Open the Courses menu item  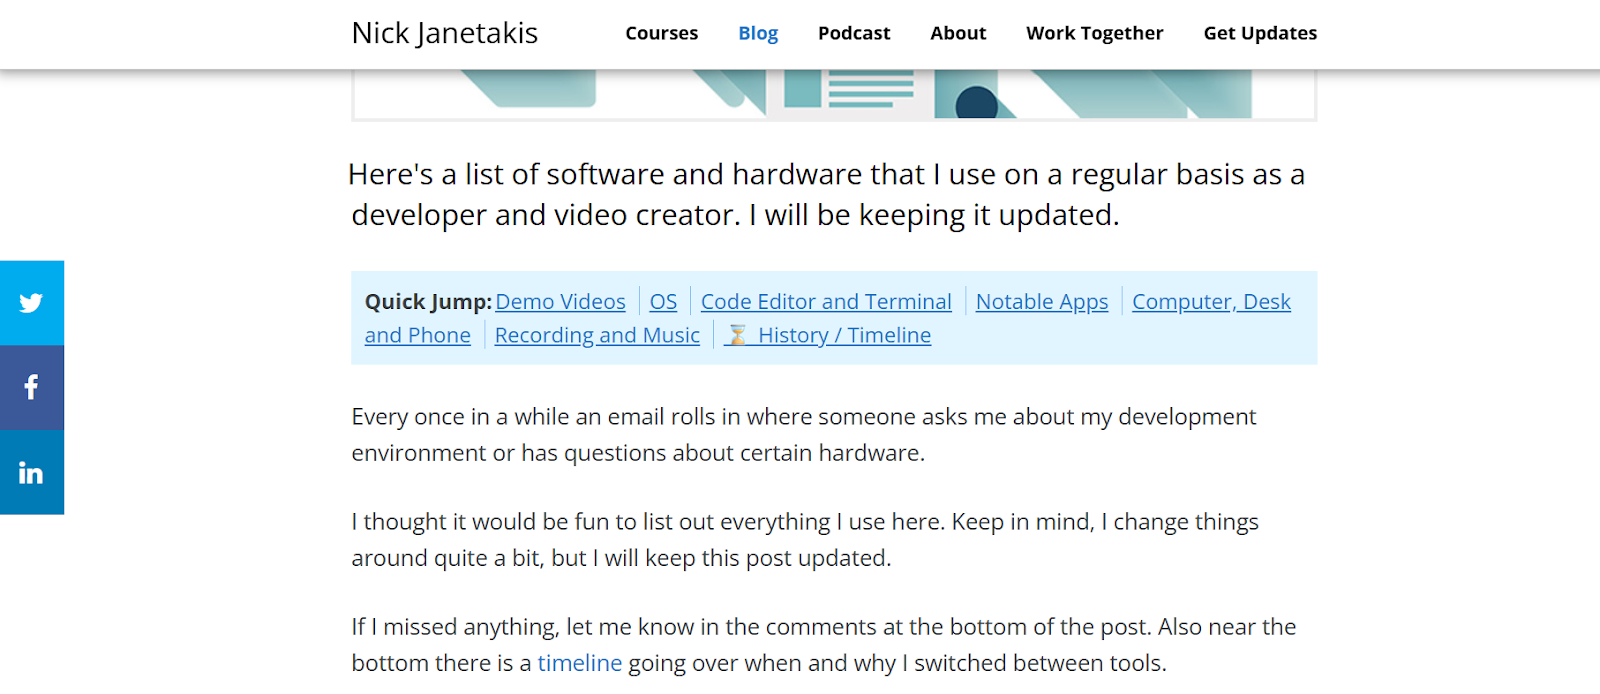(x=662, y=33)
